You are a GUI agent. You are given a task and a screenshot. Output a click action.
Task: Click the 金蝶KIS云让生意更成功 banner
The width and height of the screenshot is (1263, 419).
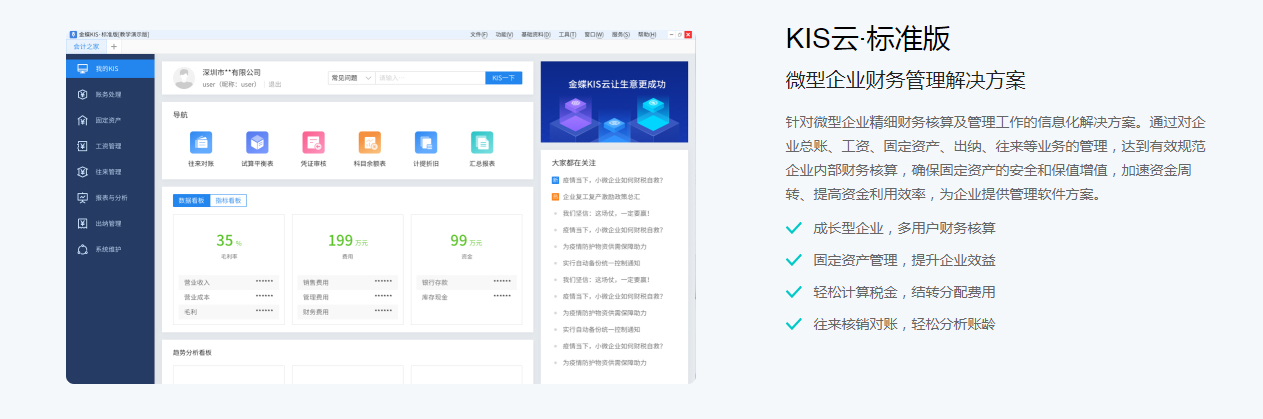pos(614,101)
